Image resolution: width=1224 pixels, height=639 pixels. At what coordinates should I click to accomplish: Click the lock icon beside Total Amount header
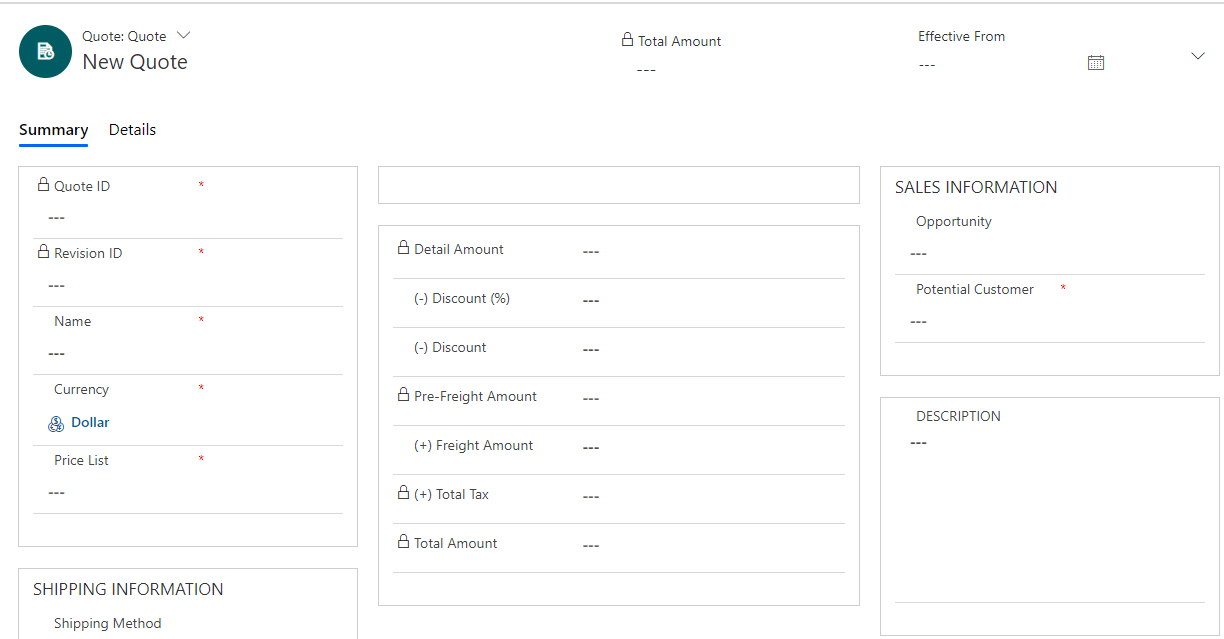626,41
